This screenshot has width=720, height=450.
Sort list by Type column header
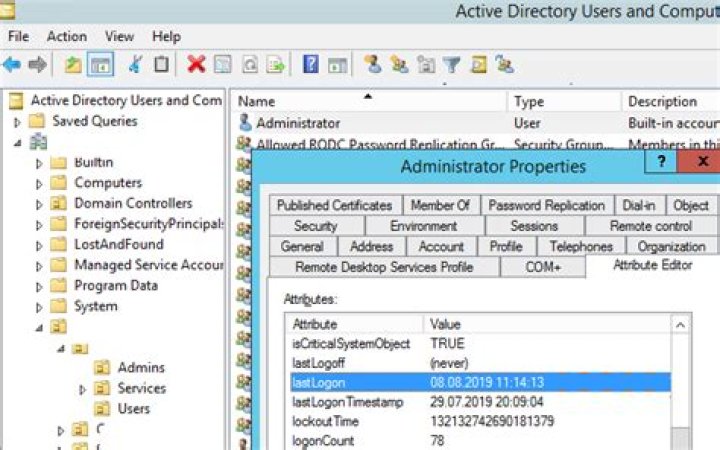click(x=565, y=101)
